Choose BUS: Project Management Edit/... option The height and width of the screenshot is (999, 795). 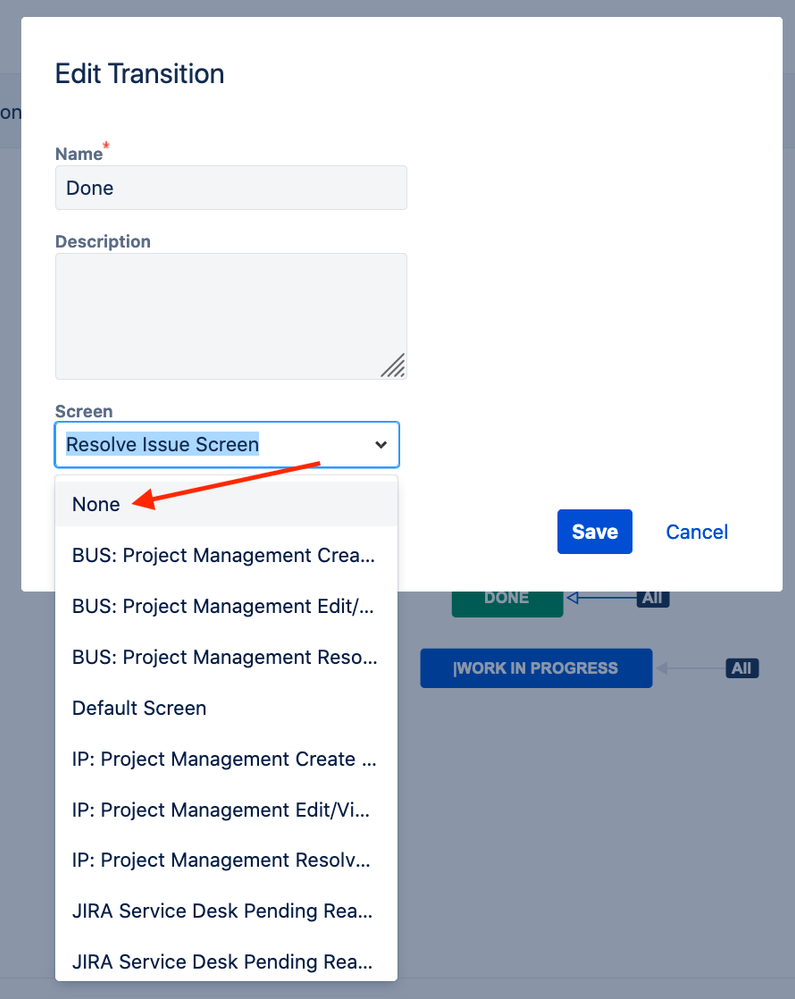(x=226, y=606)
